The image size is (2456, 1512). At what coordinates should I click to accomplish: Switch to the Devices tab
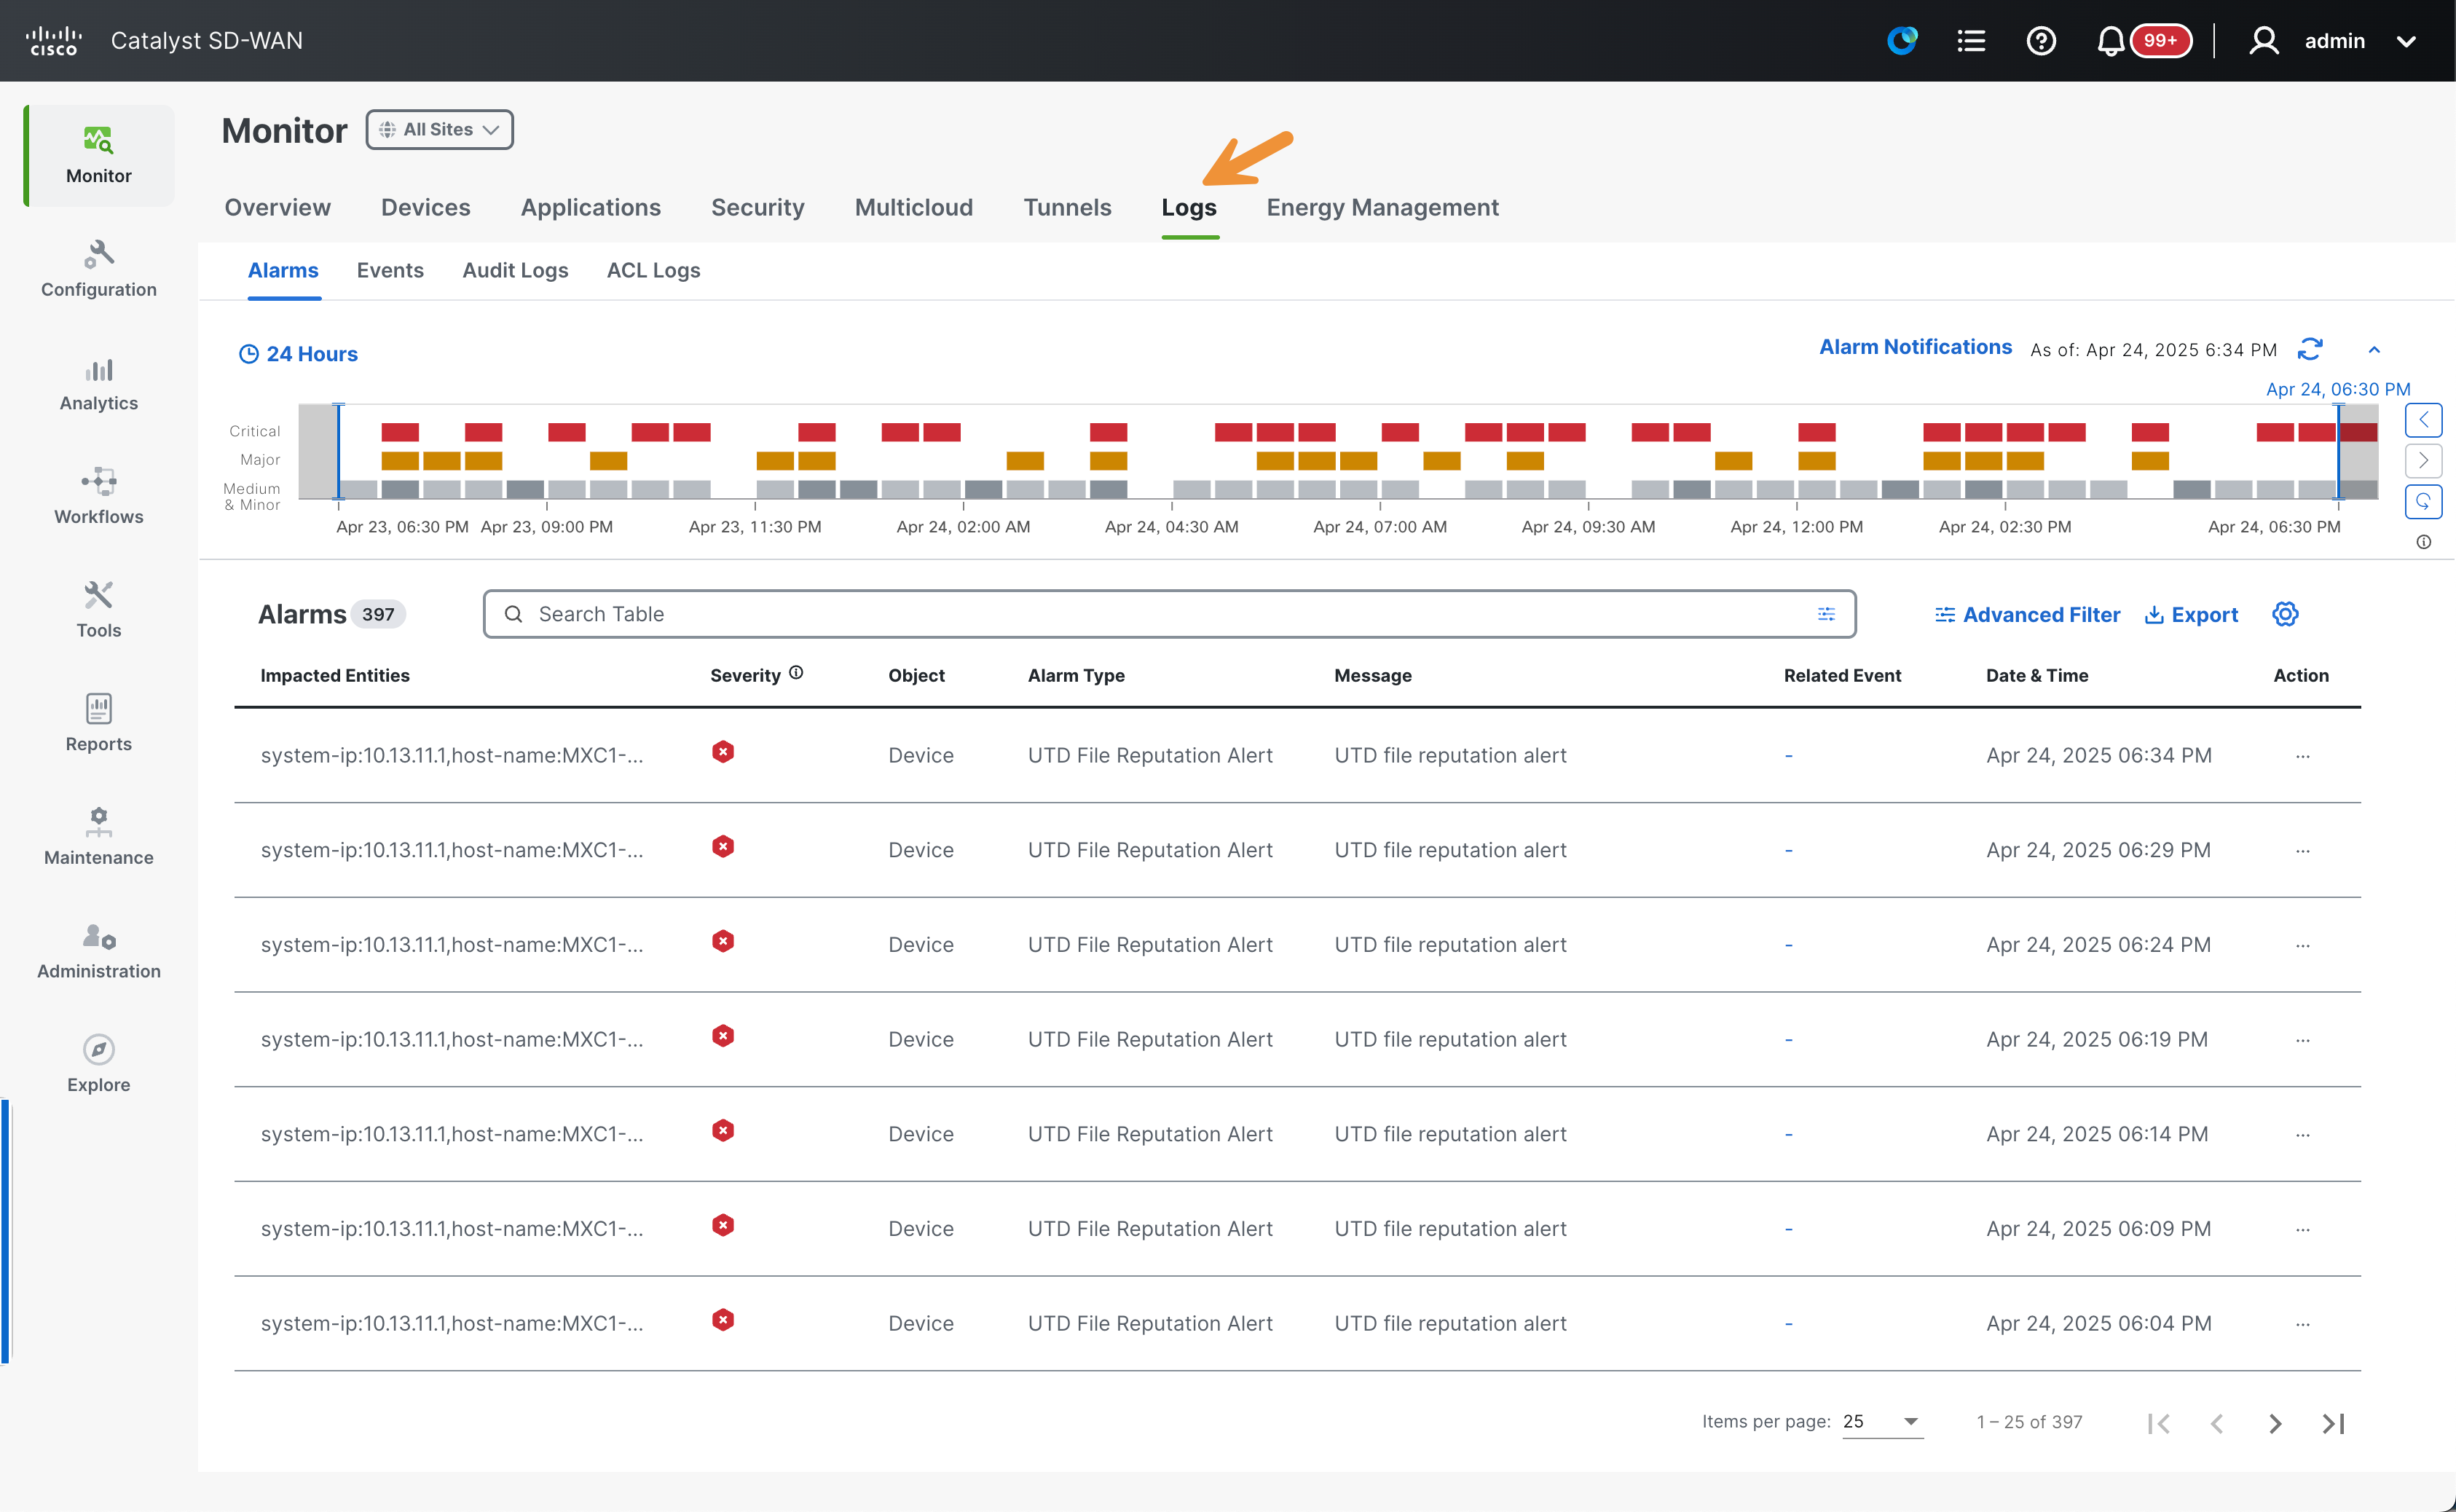point(425,207)
